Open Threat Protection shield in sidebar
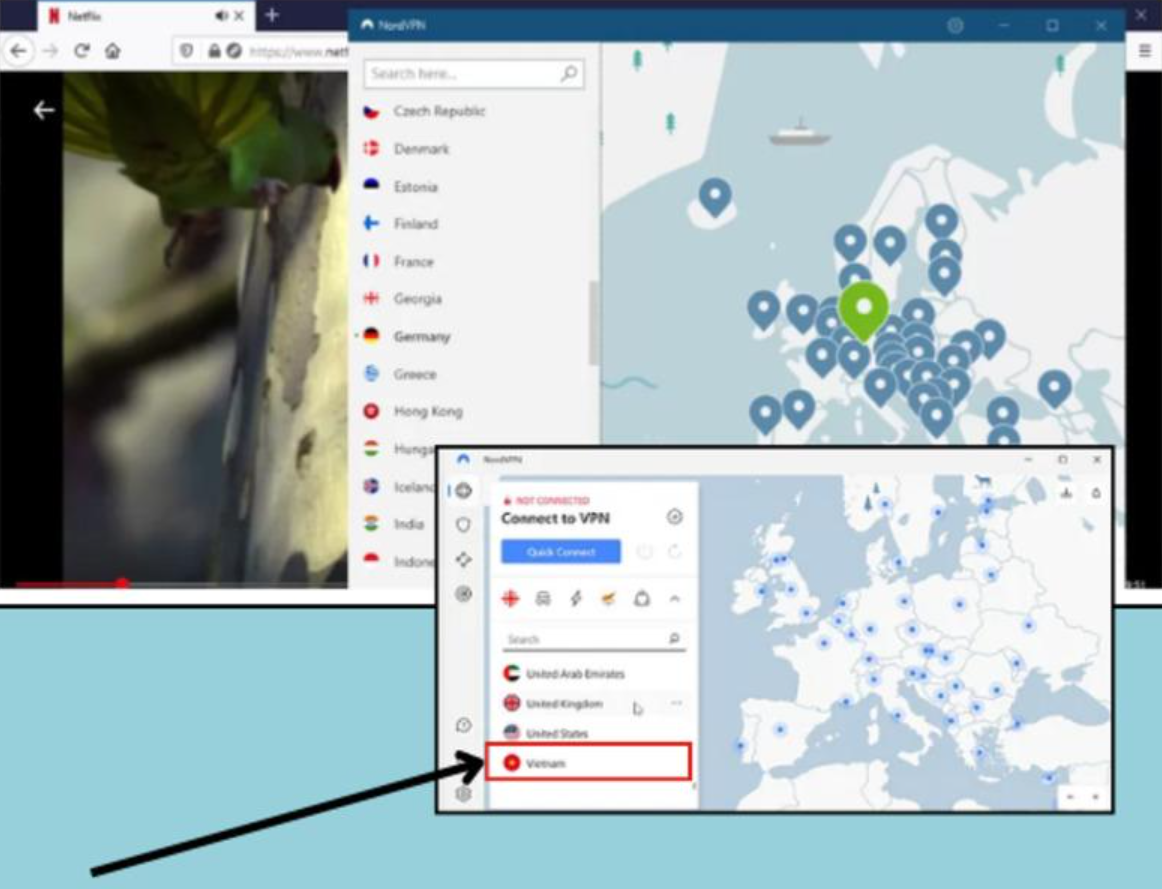Viewport: 1162px width, 889px height. click(x=463, y=525)
